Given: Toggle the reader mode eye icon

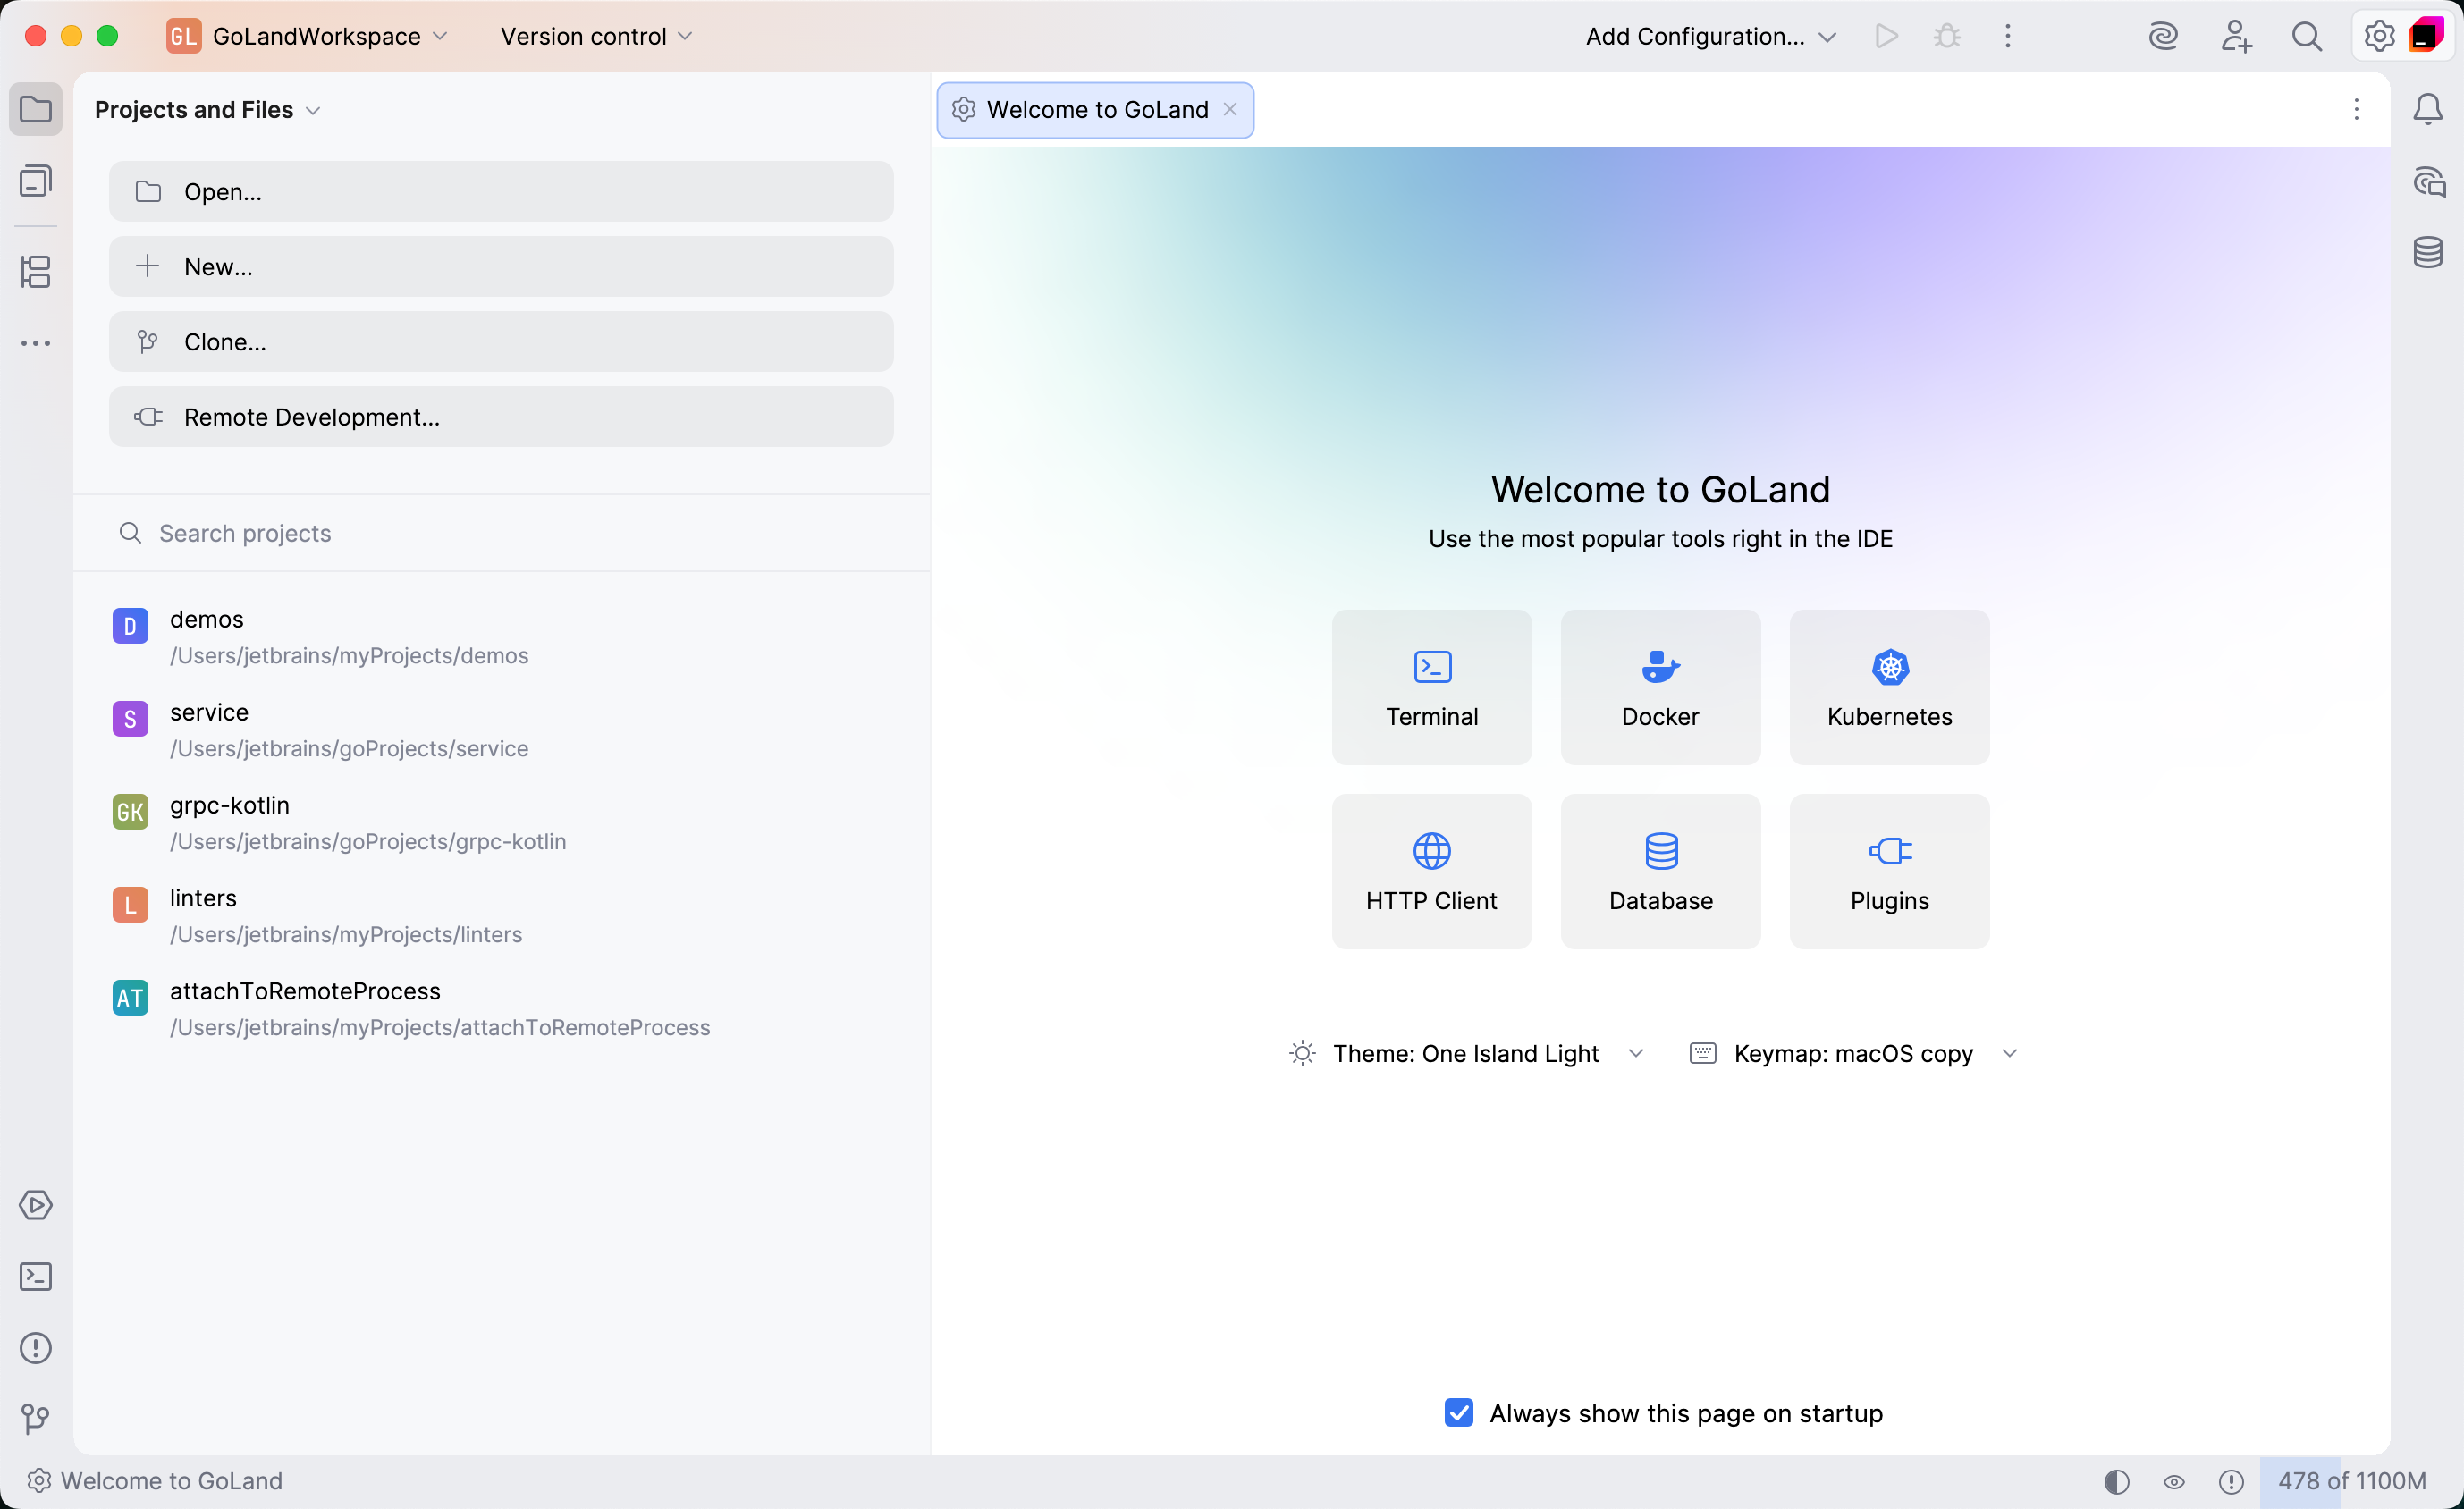Looking at the screenshot, I should click(x=2176, y=1482).
